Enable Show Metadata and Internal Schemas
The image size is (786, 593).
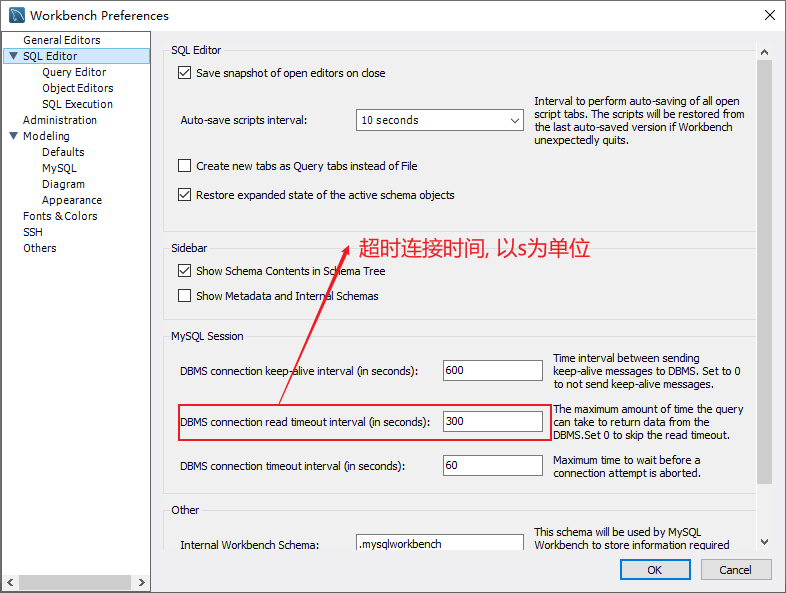coord(184,296)
